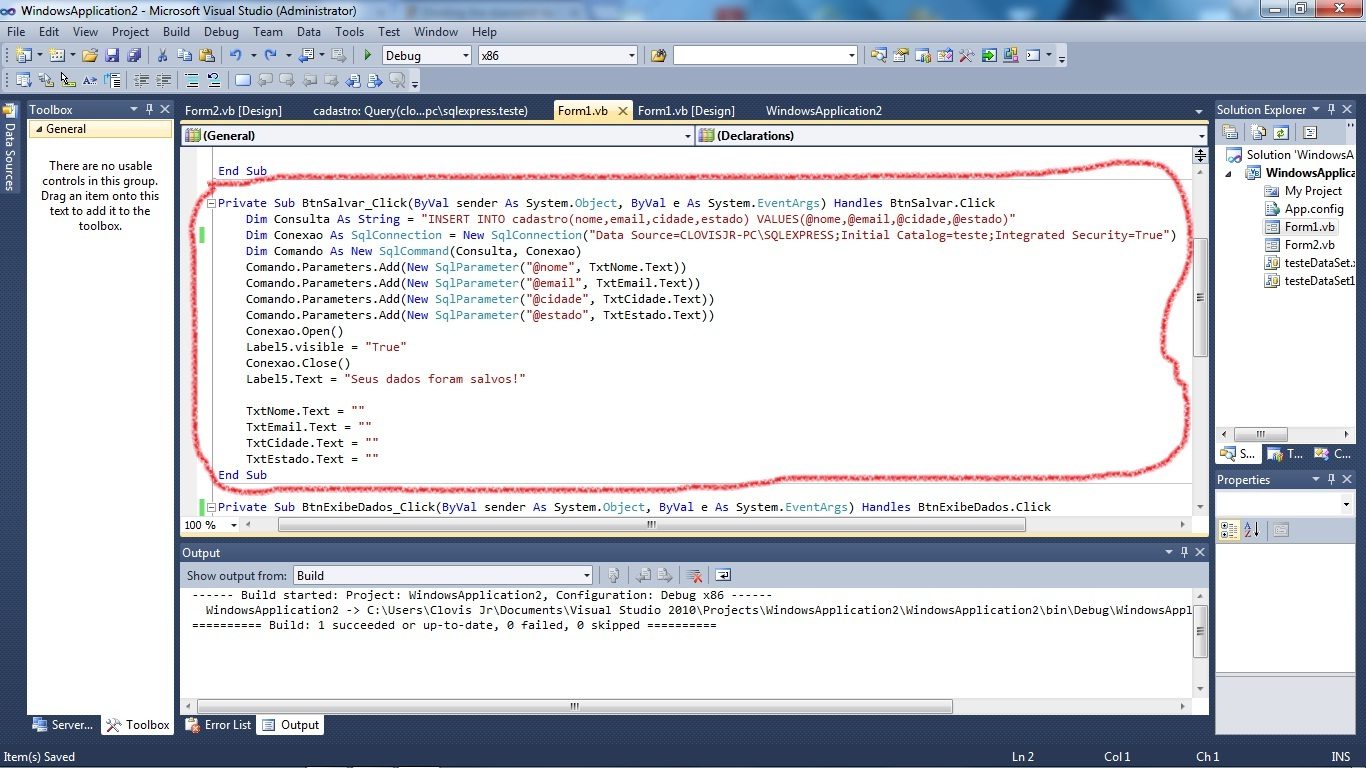Viewport: 1366px width, 768px height.
Task: Refresh Solution Explorer with green arrows icon
Action: pyautogui.click(x=1280, y=132)
